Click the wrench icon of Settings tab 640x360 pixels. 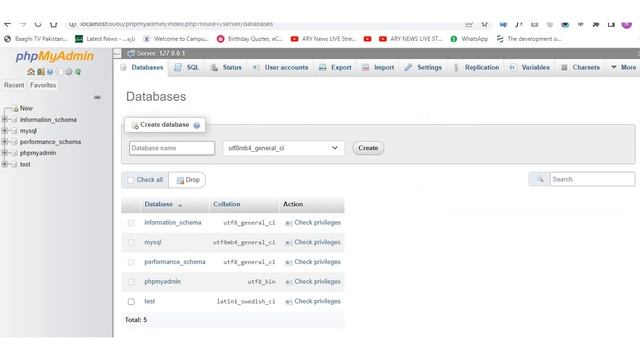click(408, 67)
